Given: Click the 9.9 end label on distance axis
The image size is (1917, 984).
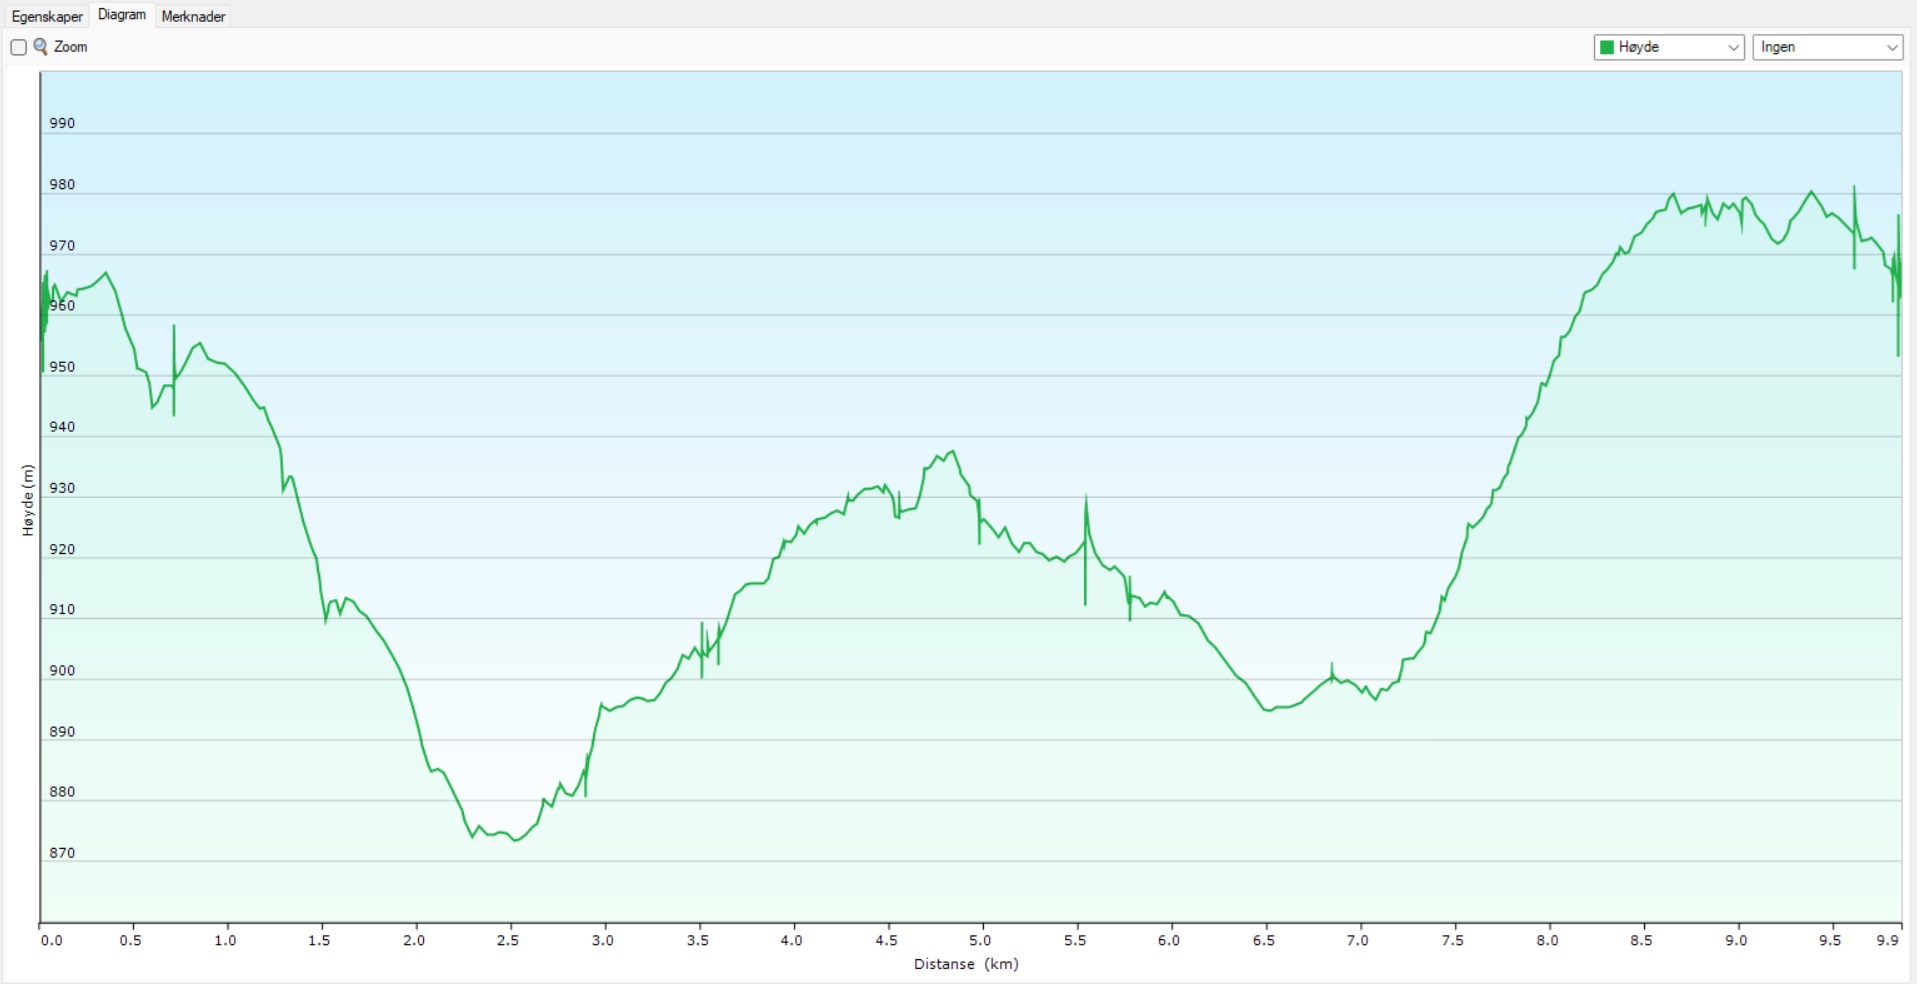Looking at the screenshot, I should tap(1888, 940).
